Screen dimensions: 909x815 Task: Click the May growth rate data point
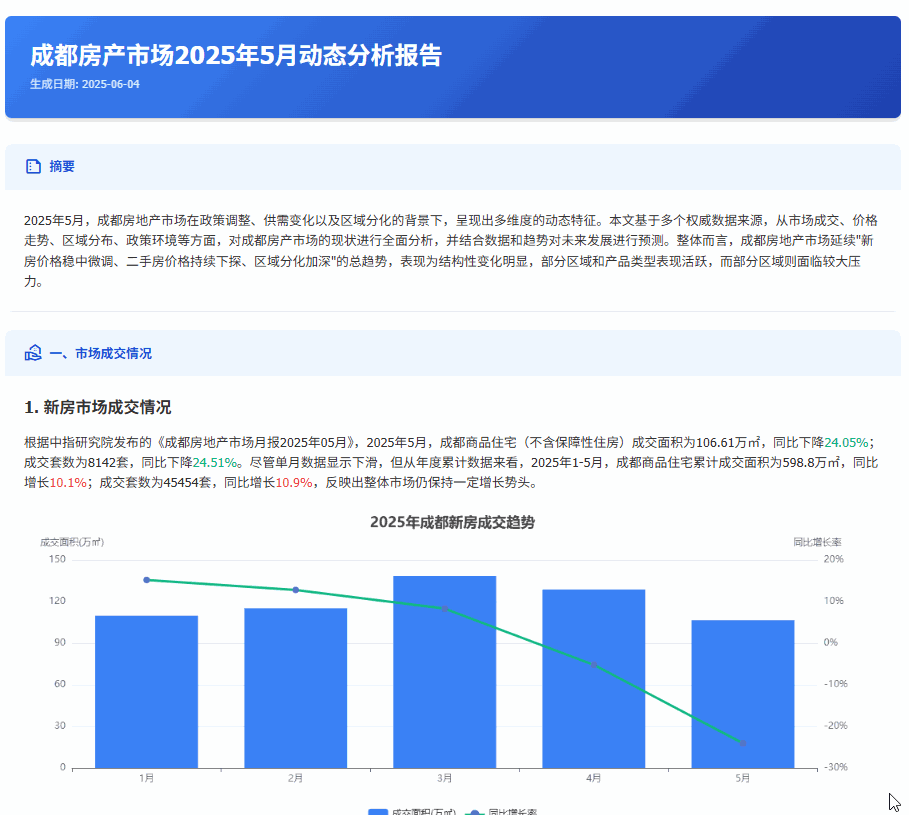tap(742, 742)
